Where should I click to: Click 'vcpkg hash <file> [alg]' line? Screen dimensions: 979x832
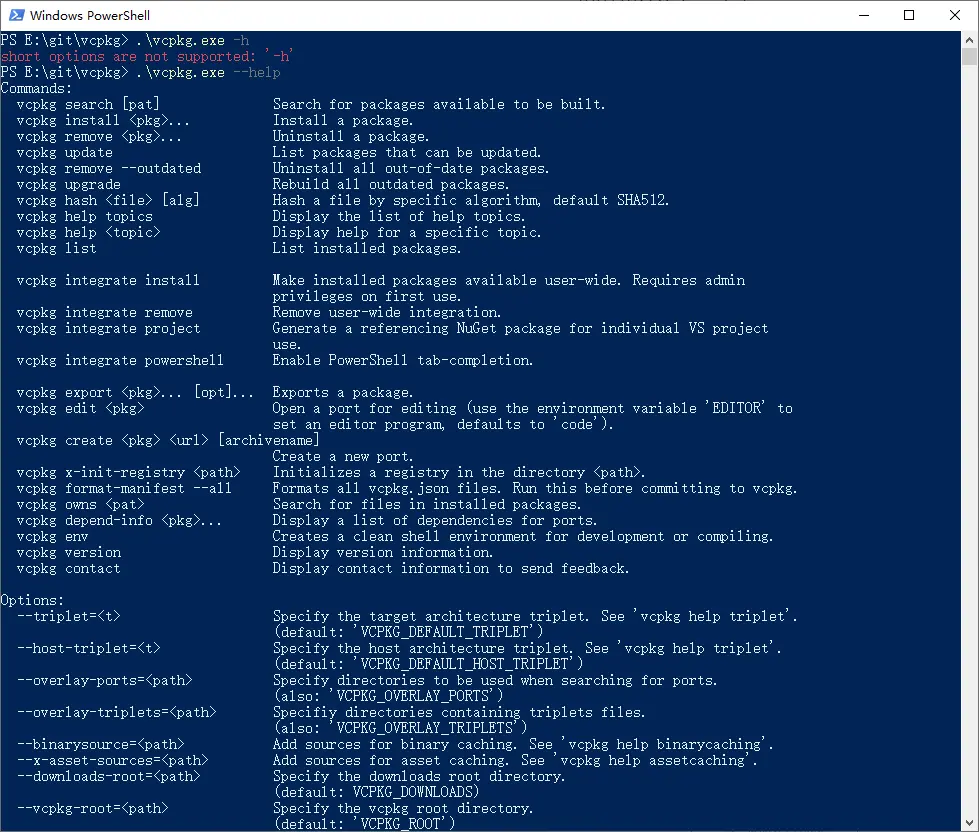click(x=108, y=200)
